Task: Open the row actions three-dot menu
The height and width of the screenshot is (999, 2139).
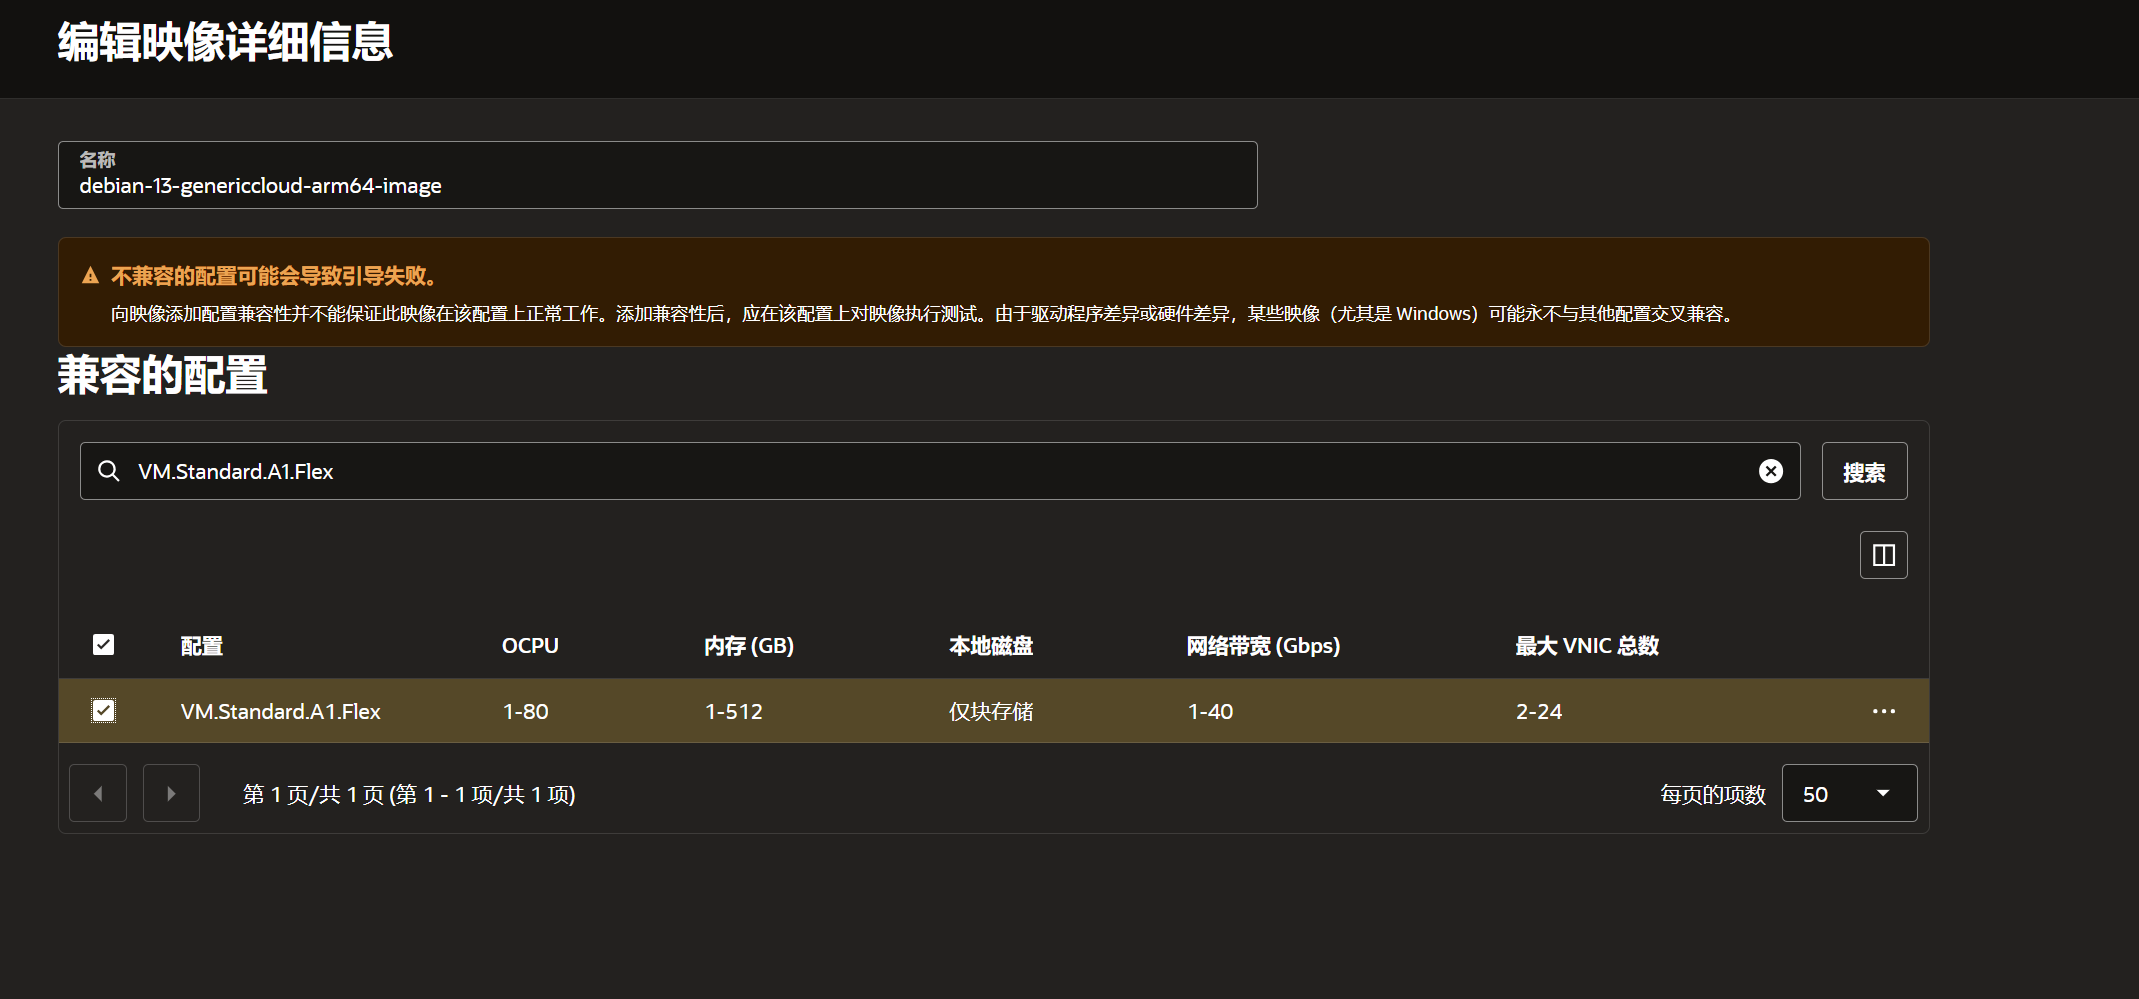Action: 1883,711
